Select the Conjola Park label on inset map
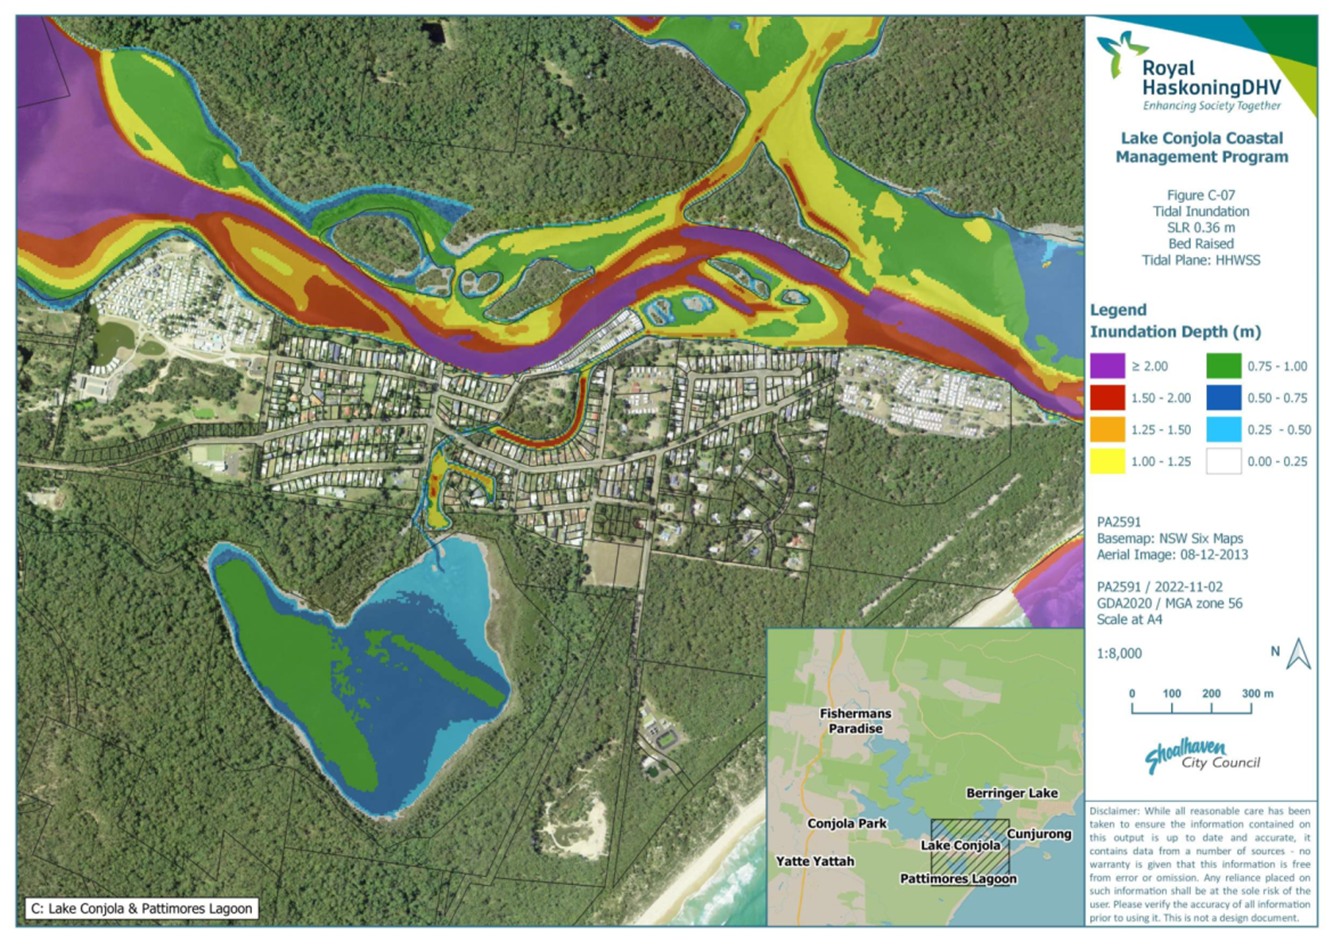 [846, 823]
